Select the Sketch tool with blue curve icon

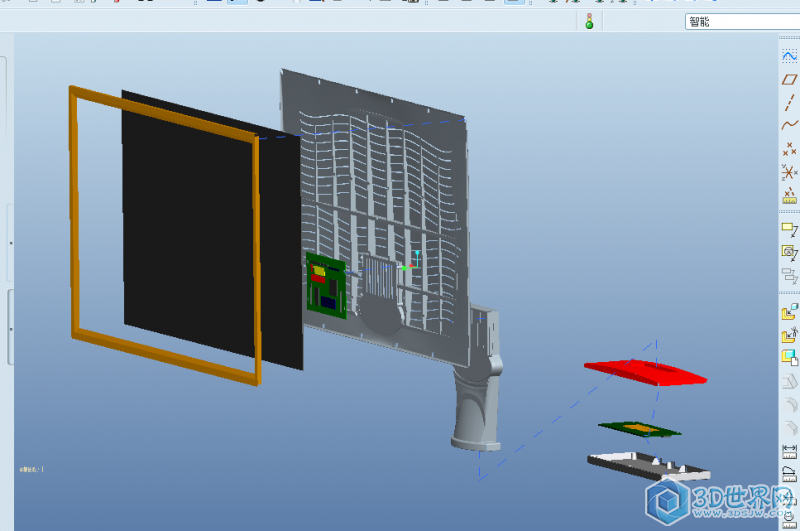click(789, 56)
